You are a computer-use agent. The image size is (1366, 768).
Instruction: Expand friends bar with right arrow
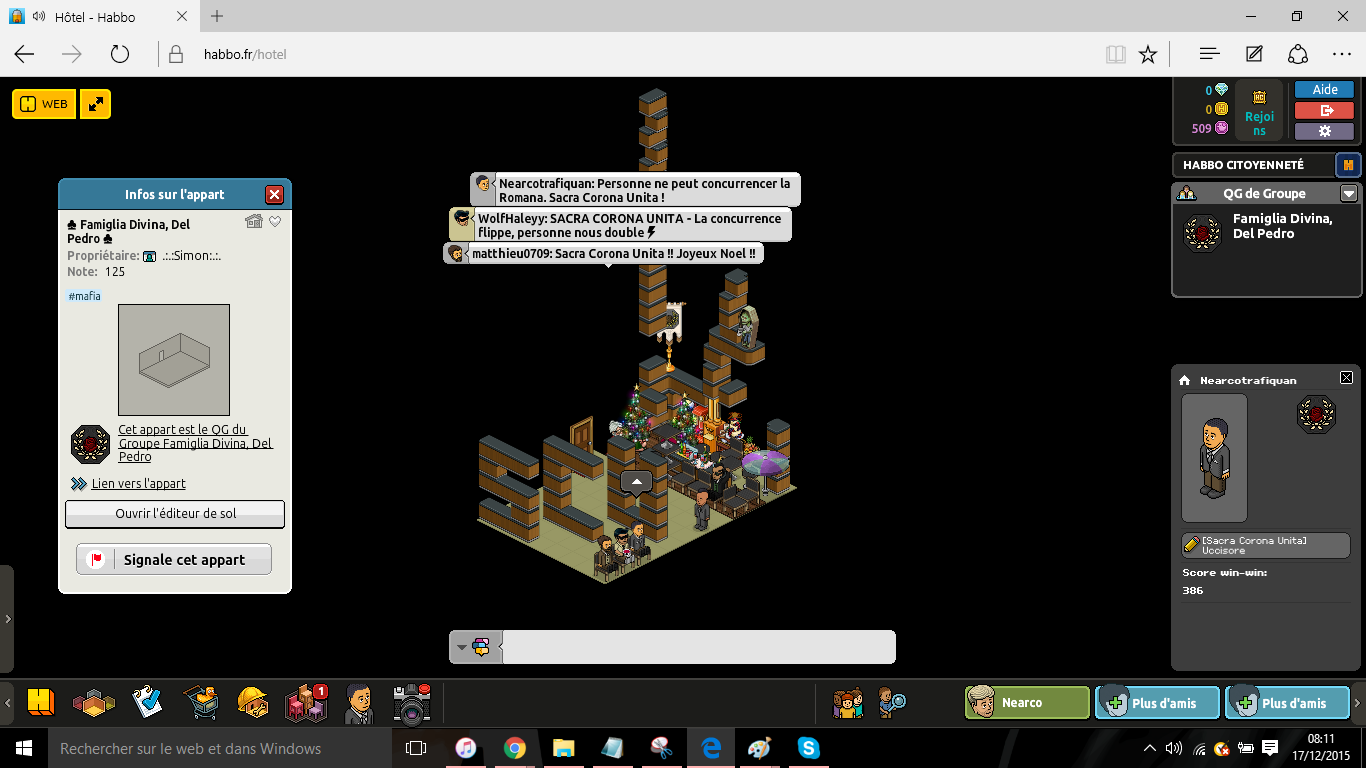tap(1359, 703)
